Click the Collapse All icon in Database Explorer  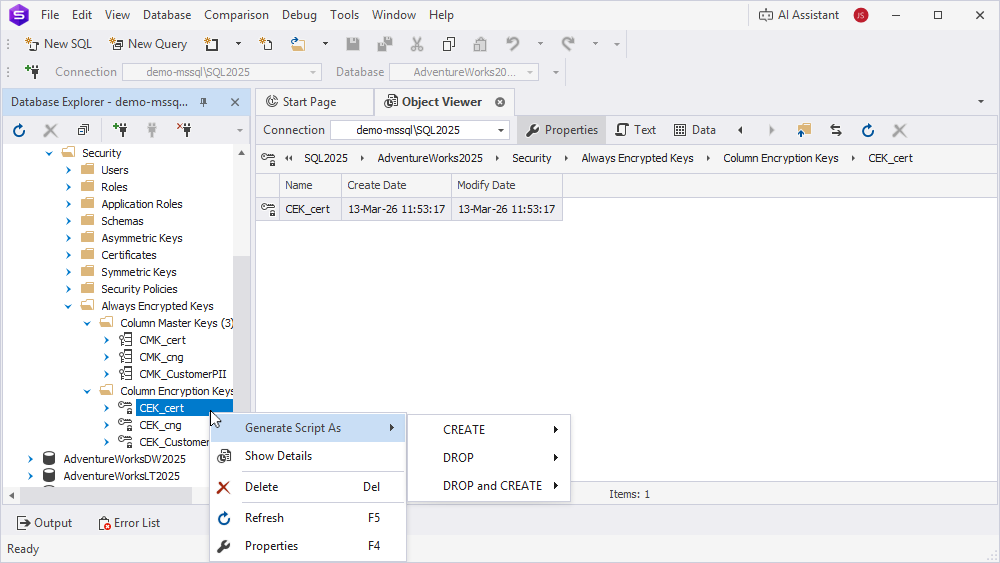tap(84, 130)
